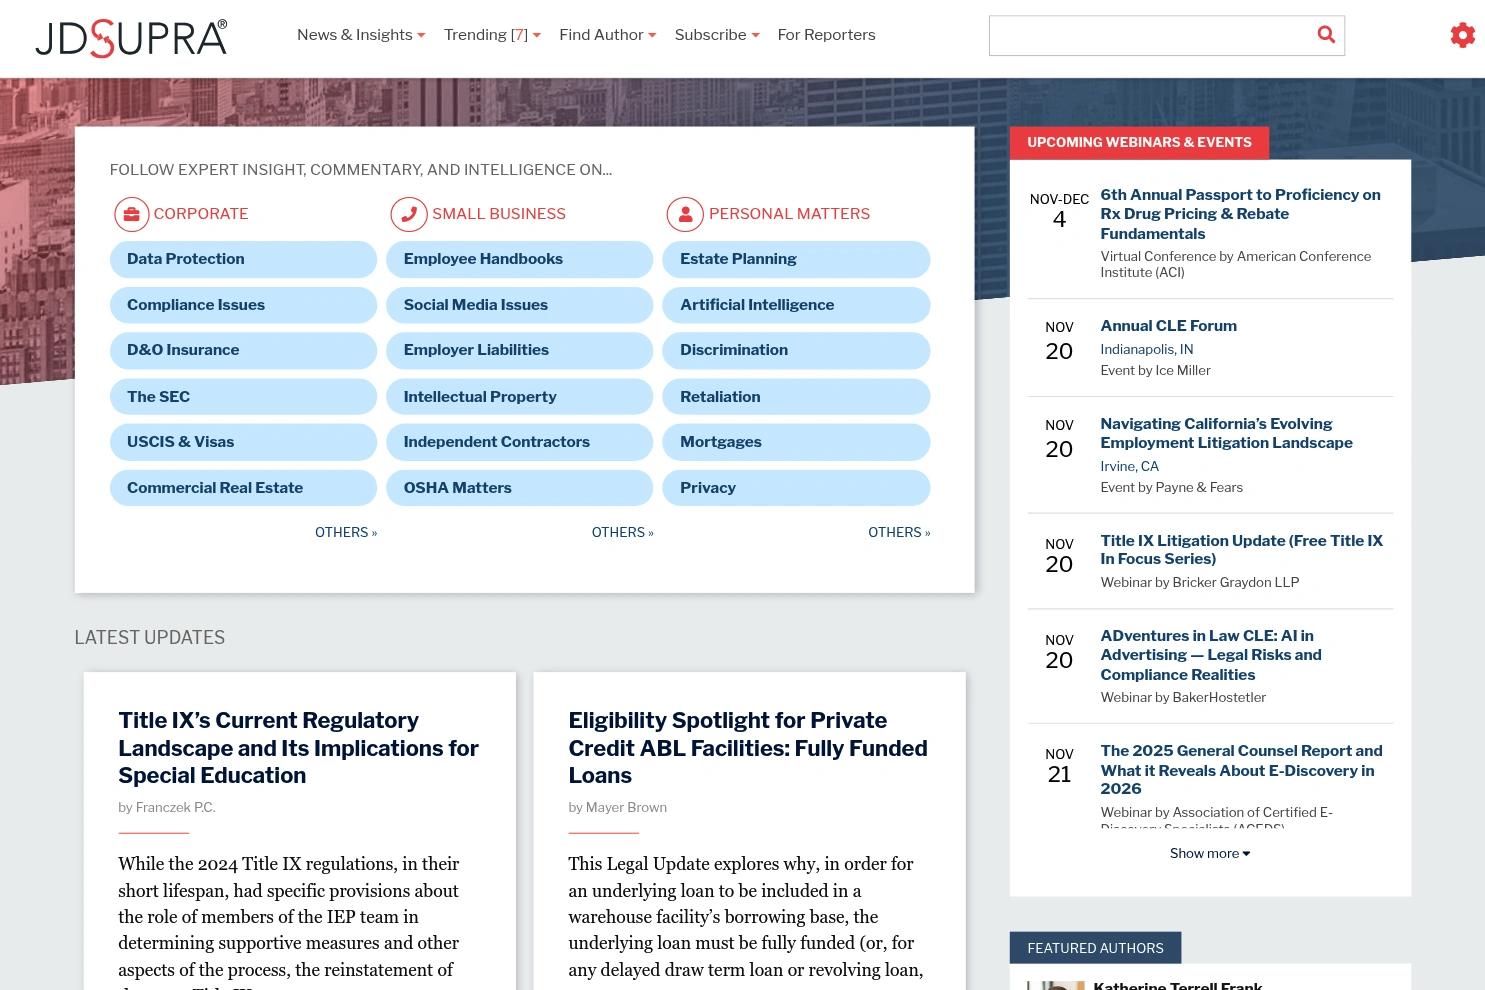Click the Indianapolis, IN location link
Screen dimensions: 1485x990
pyautogui.click(x=1146, y=349)
